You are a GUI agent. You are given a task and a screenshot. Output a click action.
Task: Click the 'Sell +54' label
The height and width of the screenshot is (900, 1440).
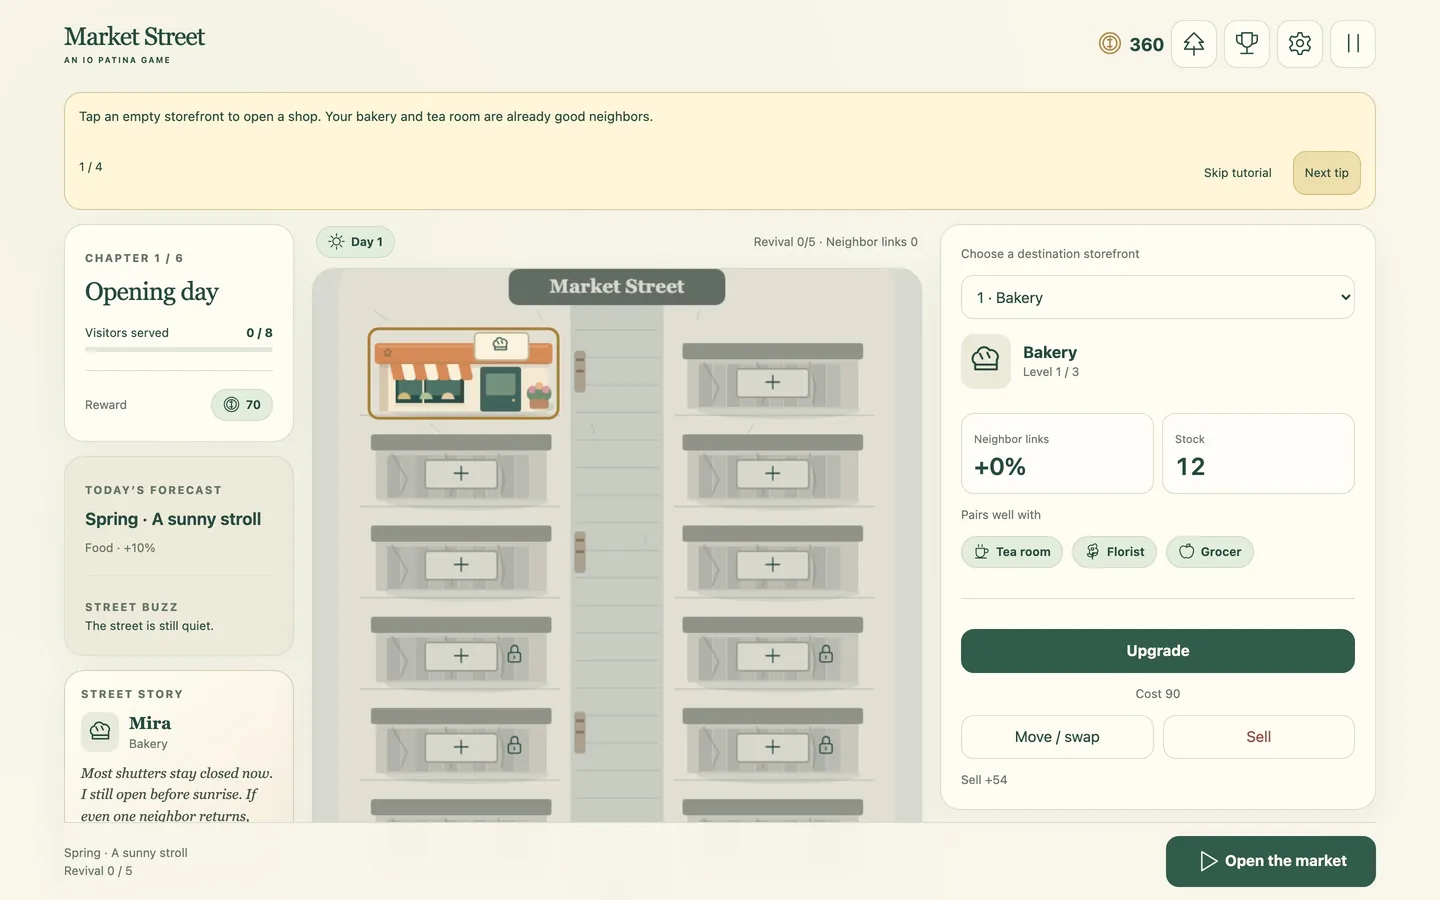[984, 780]
